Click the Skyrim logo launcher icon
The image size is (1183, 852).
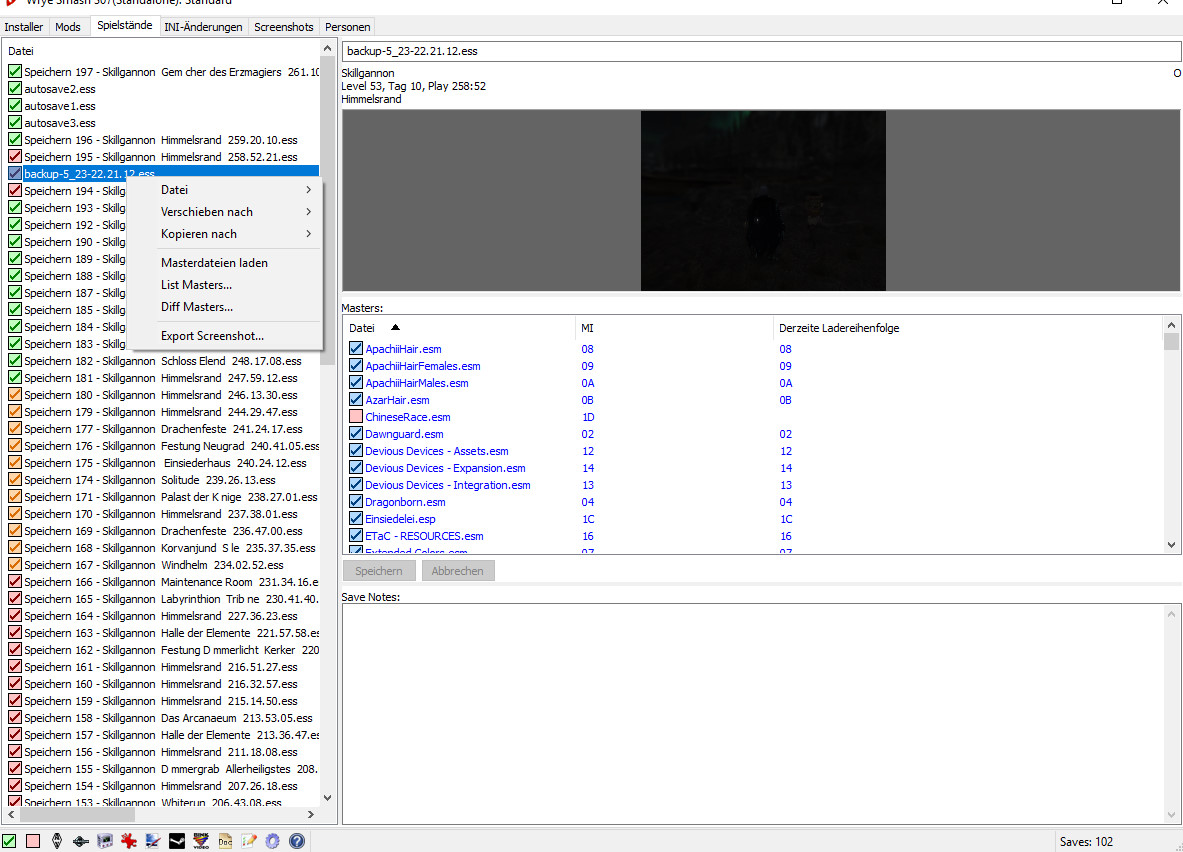pyautogui.click(x=57, y=841)
